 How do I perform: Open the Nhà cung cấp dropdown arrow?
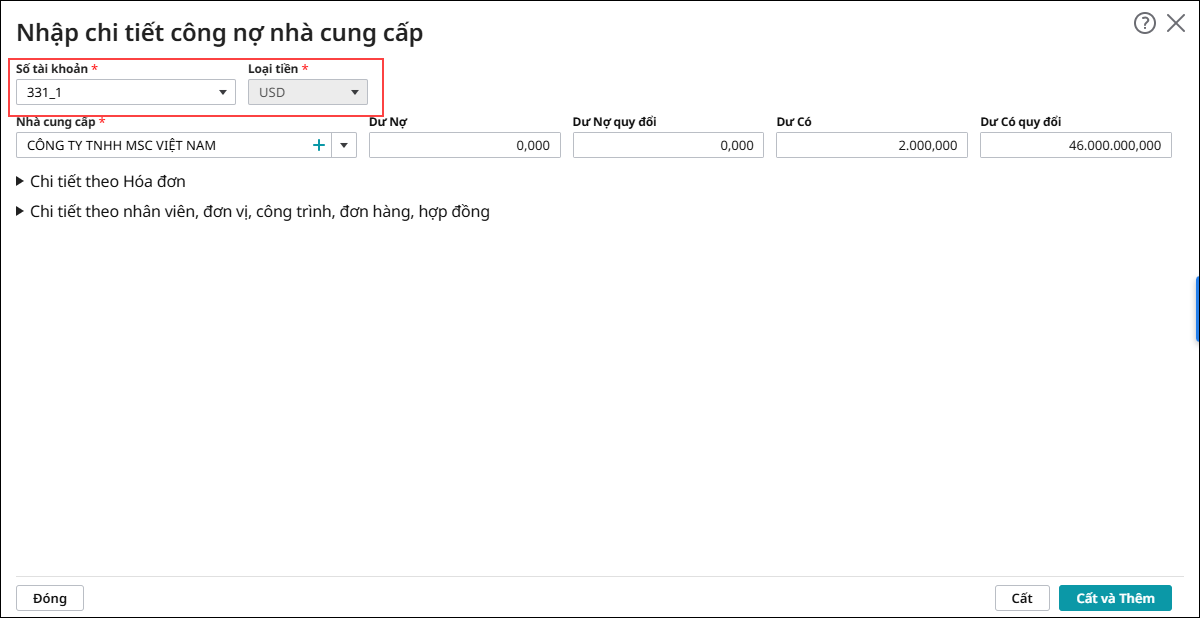pyautogui.click(x=344, y=145)
